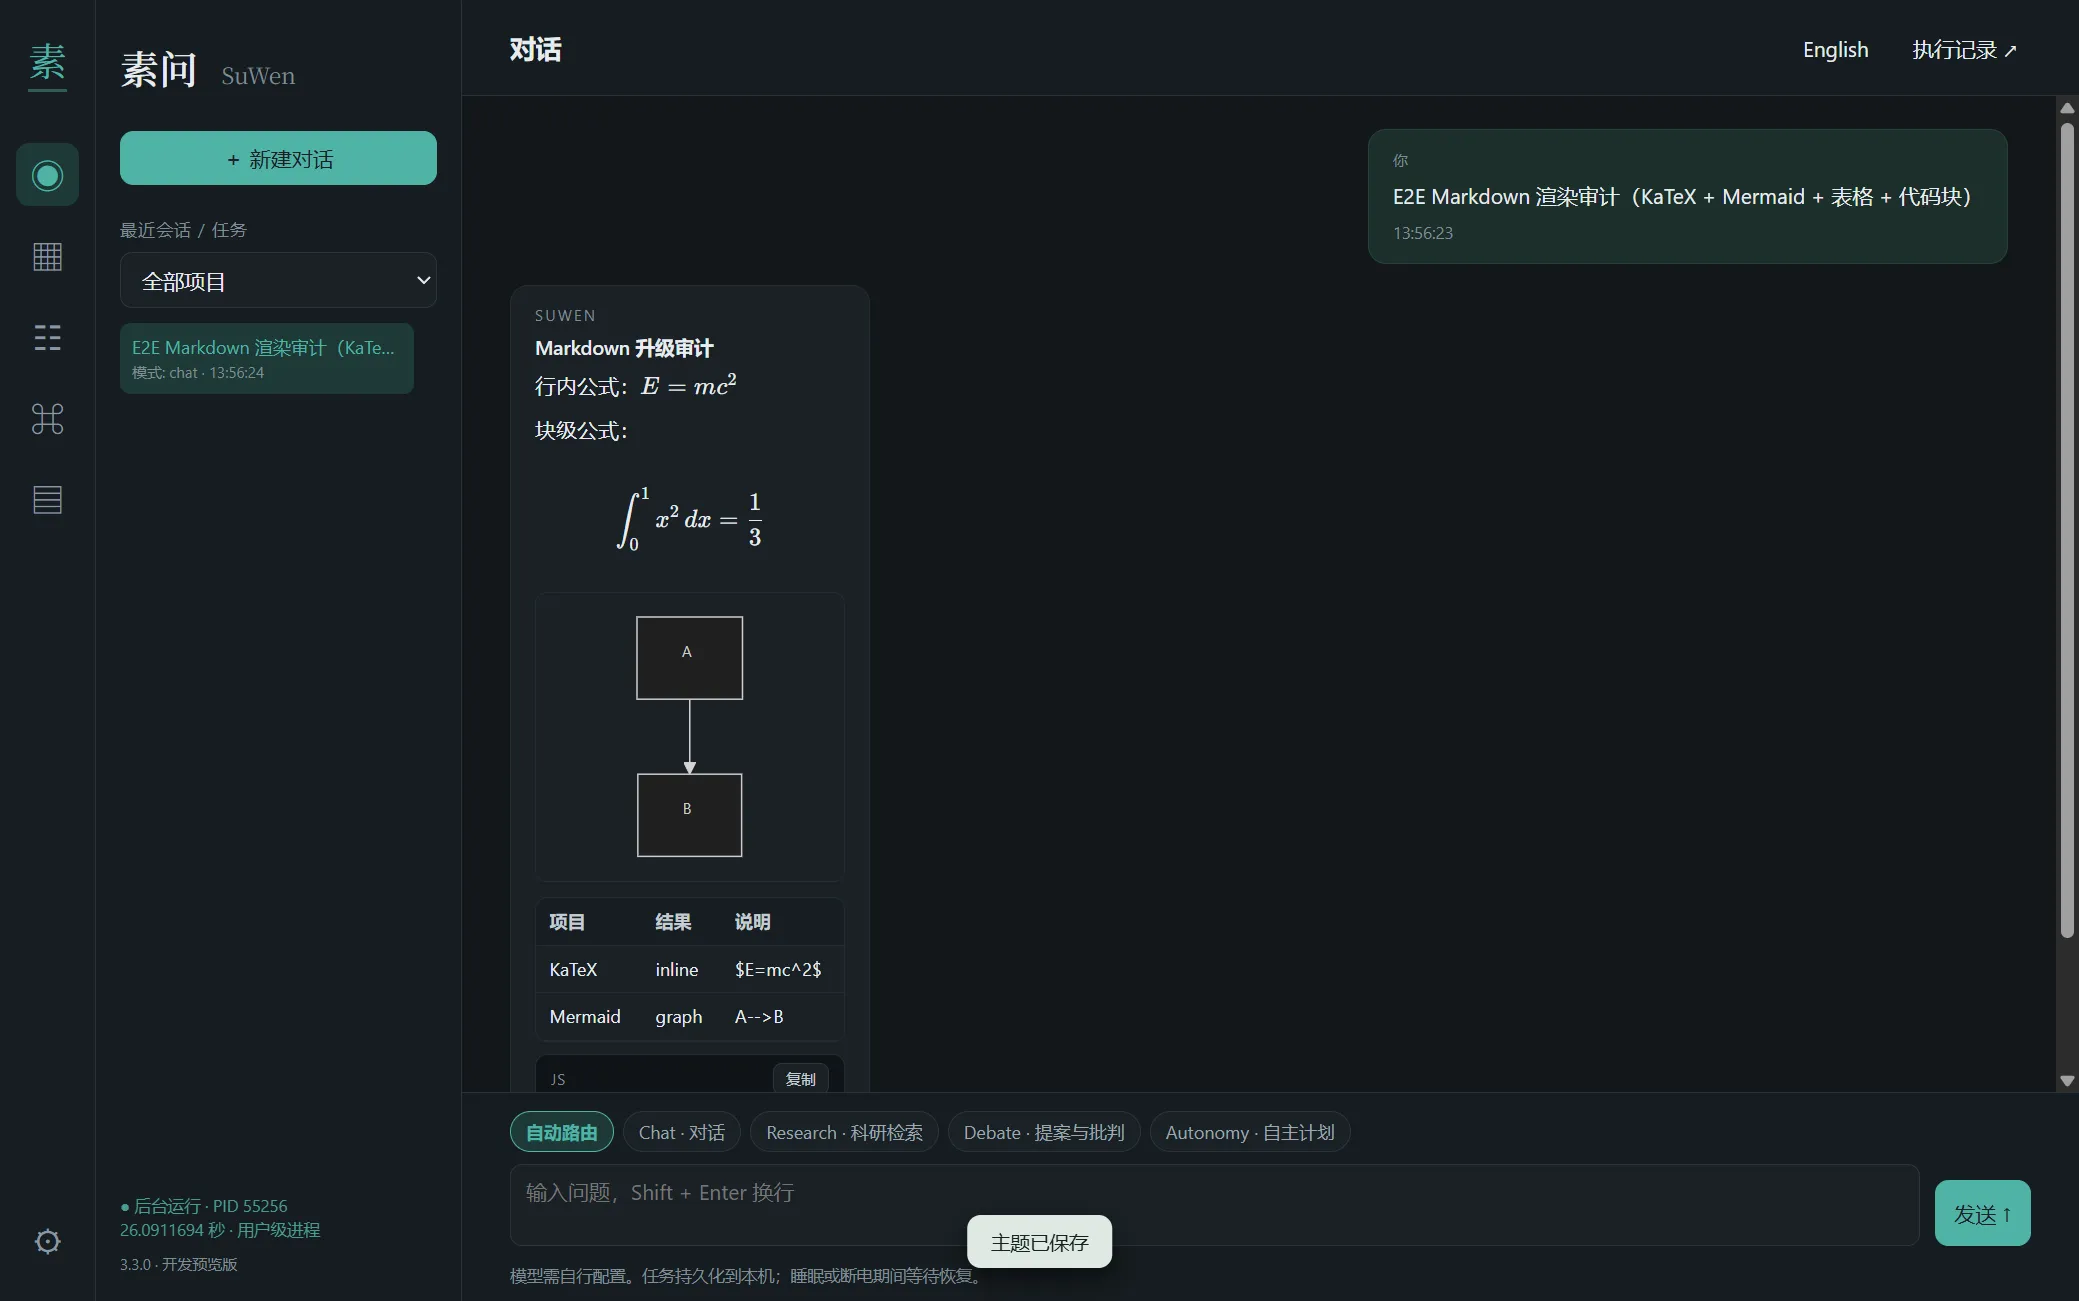Click Mermaid diagram node A
Viewport: 2079px width, 1301px height.
click(689, 657)
